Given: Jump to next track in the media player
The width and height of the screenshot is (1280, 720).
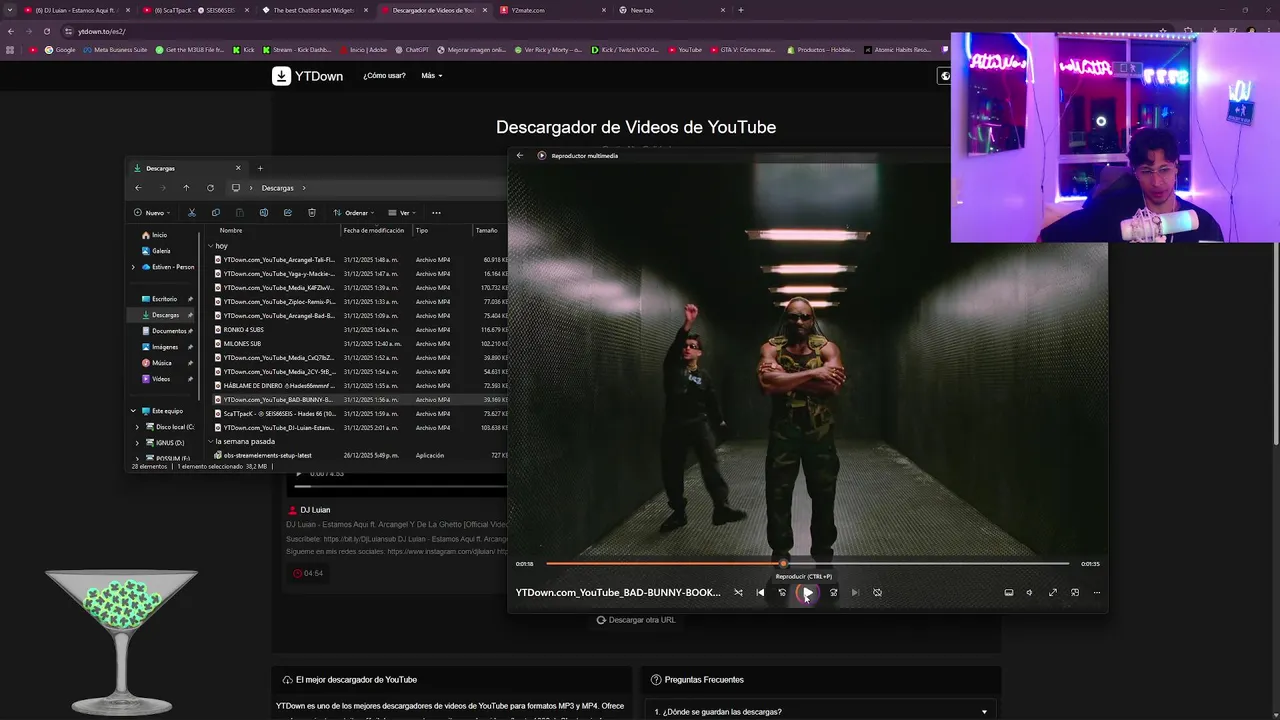Looking at the screenshot, I should pyautogui.click(x=855, y=592).
